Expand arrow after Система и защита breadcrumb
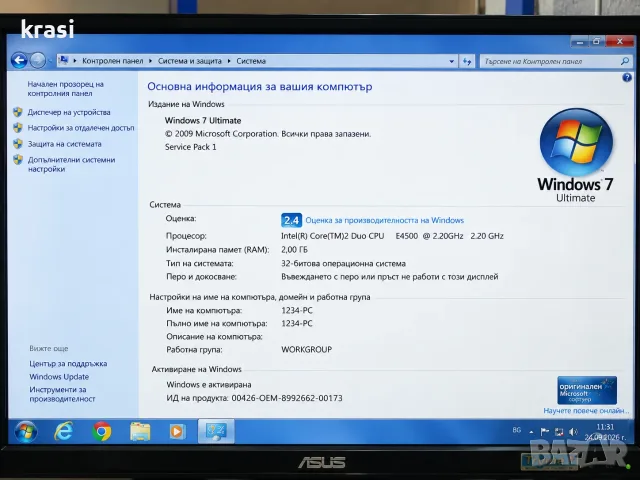This screenshot has width=640, height=480. [229, 61]
